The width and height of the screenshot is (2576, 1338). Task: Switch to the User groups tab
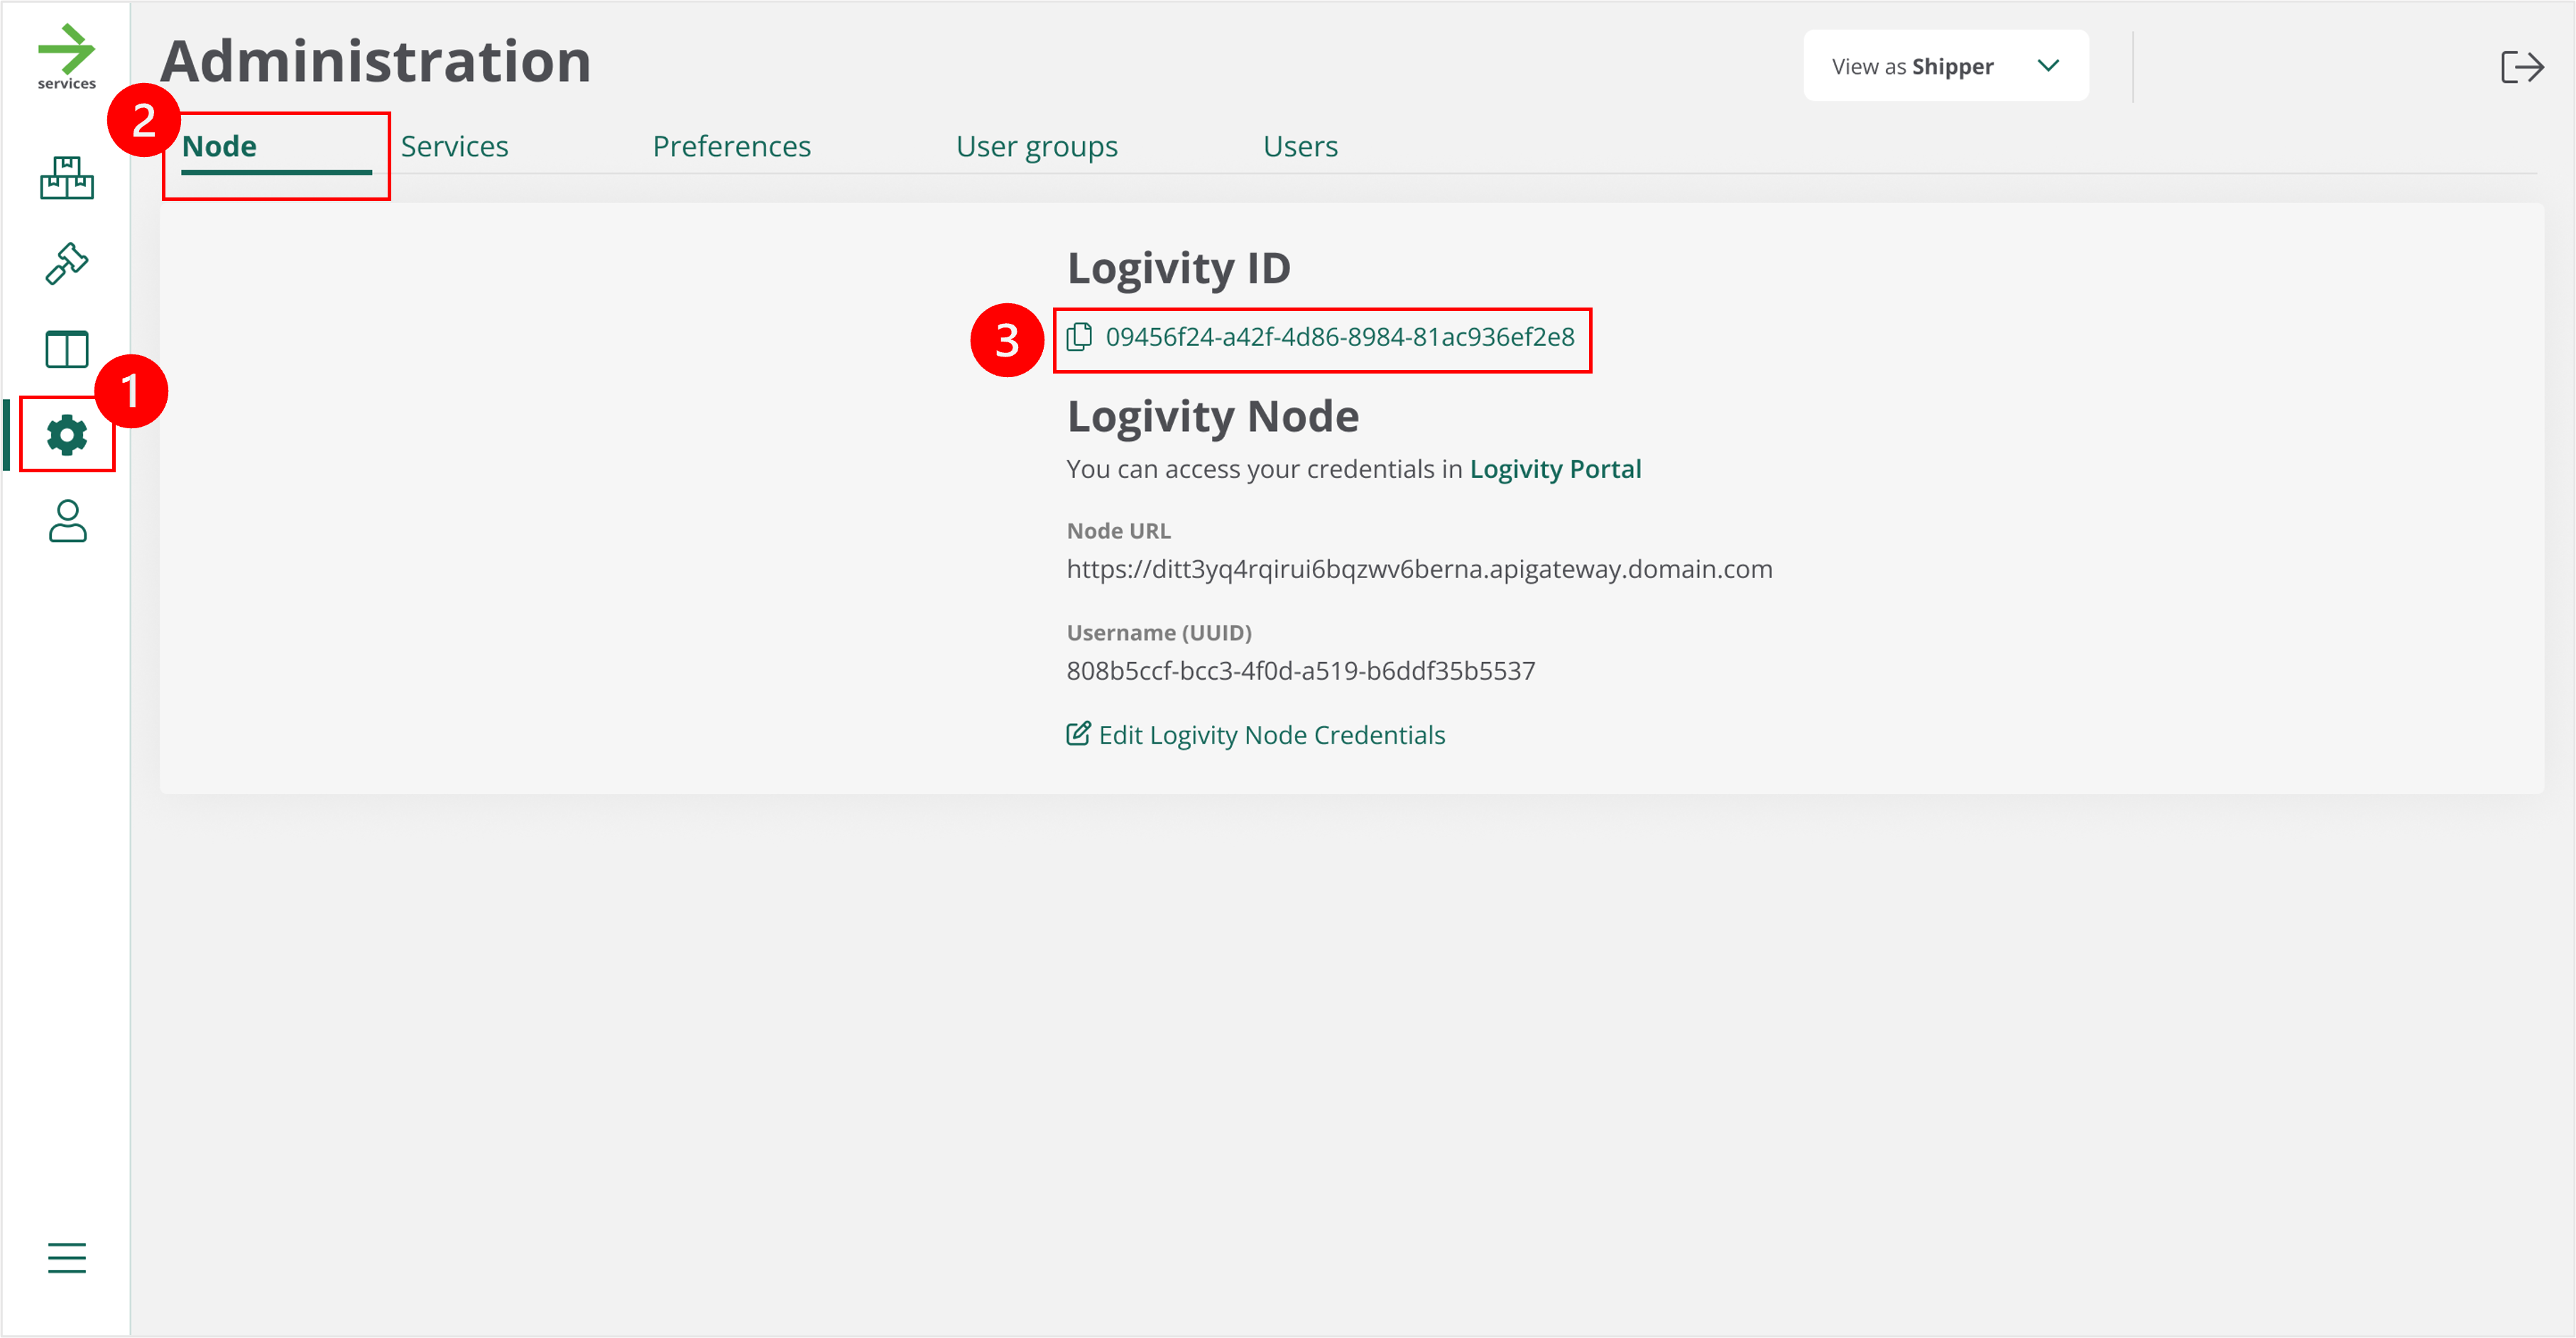(1036, 148)
